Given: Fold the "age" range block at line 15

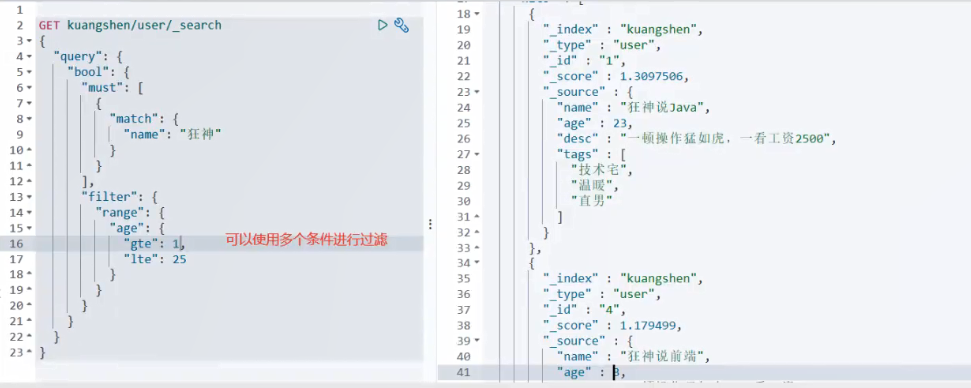Looking at the screenshot, I should [x=29, y=228].
